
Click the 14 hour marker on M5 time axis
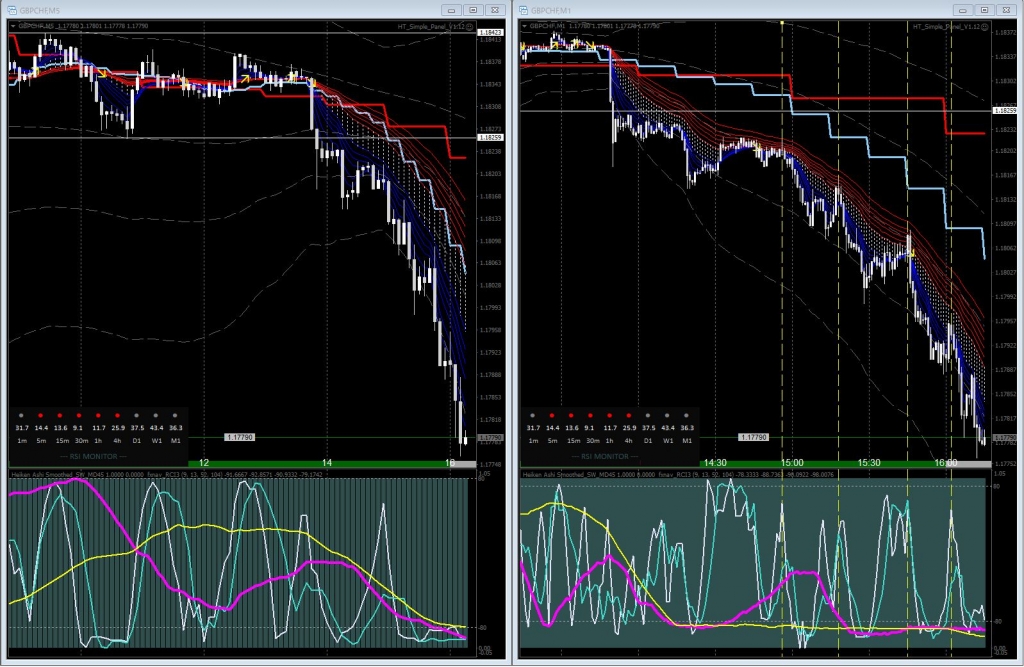327,463
